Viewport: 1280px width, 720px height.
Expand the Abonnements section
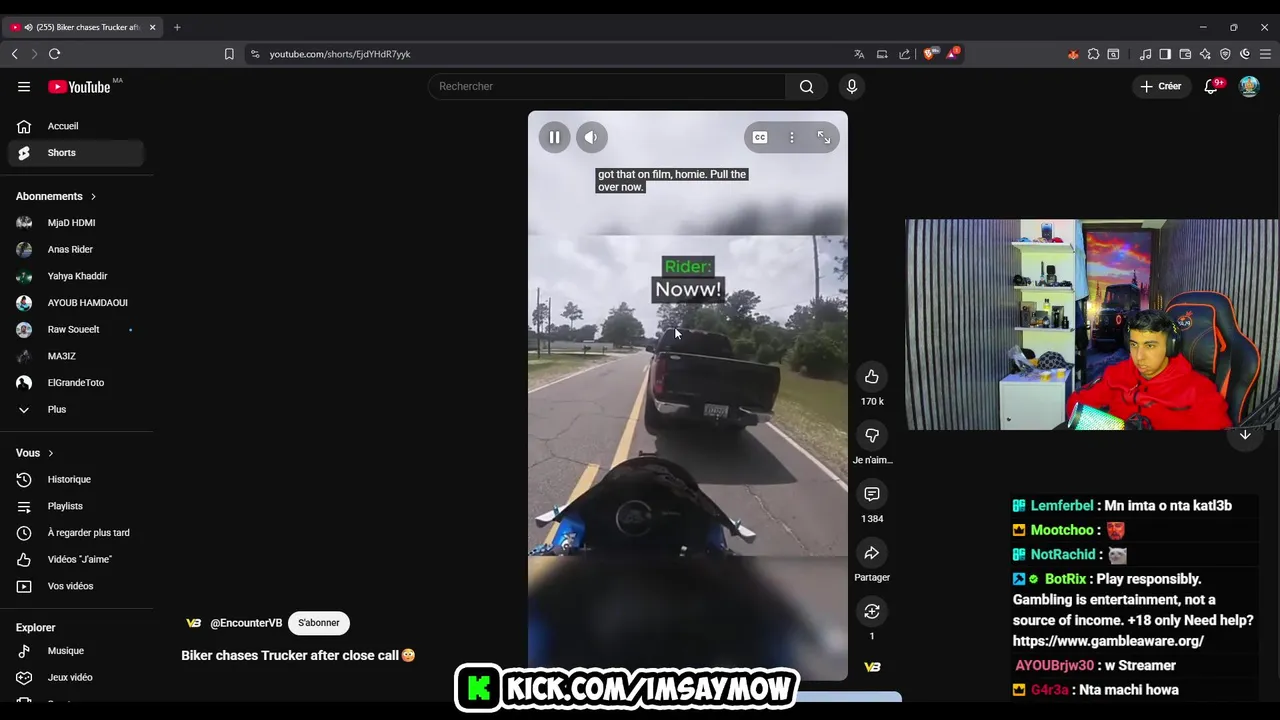tap(57, 196)
